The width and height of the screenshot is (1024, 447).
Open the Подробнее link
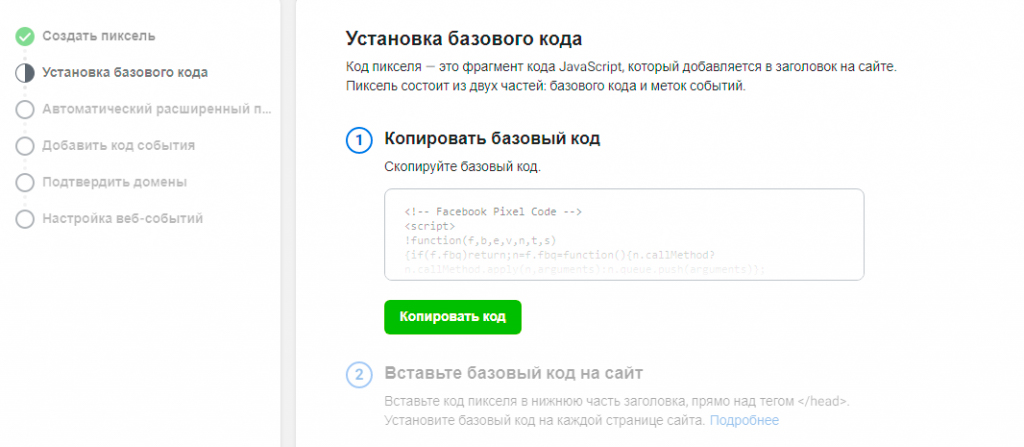coord(744,420)
